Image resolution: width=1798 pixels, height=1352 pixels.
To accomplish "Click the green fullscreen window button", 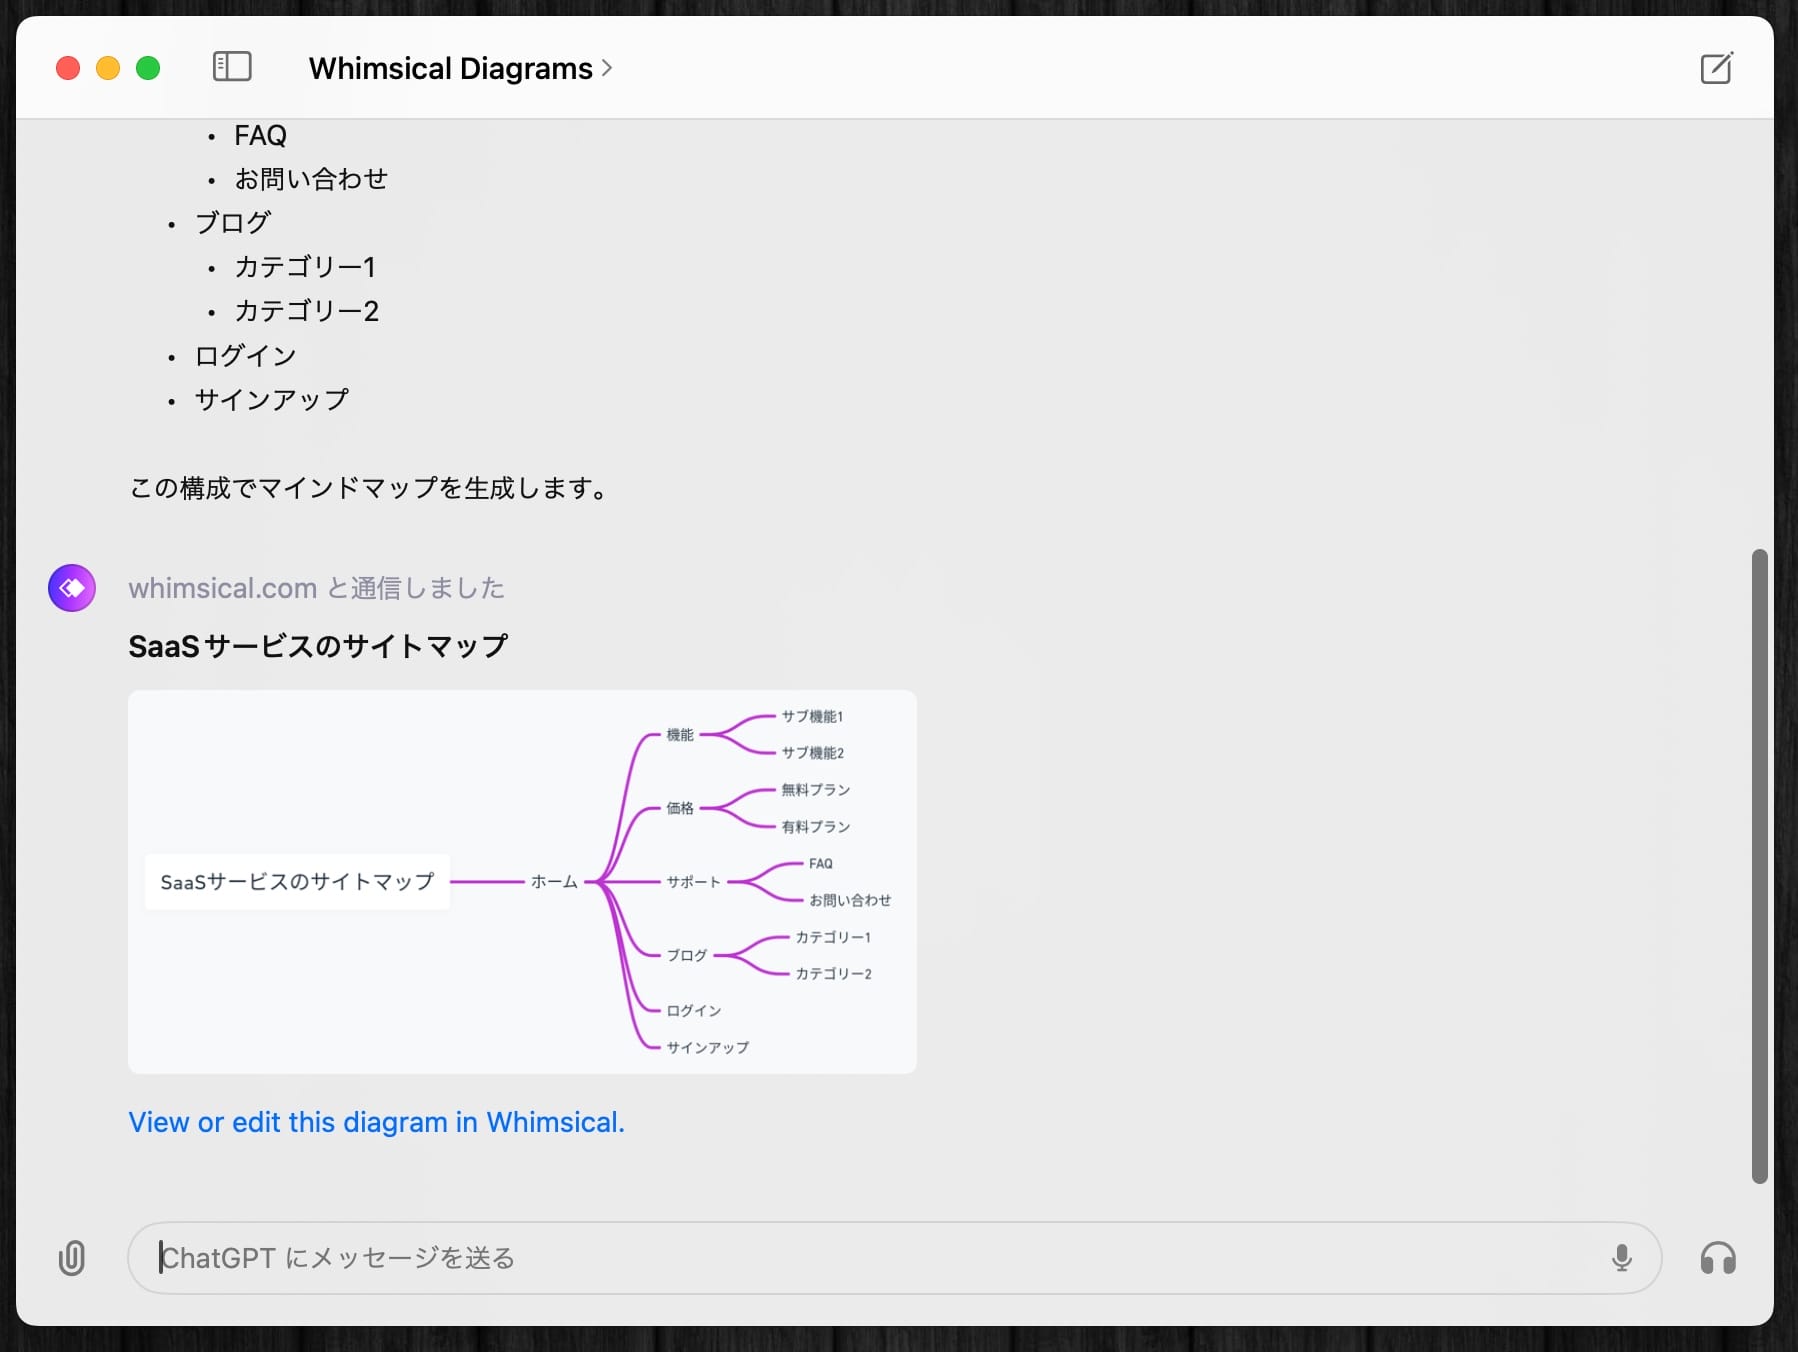I will click(x=148, y=68).
